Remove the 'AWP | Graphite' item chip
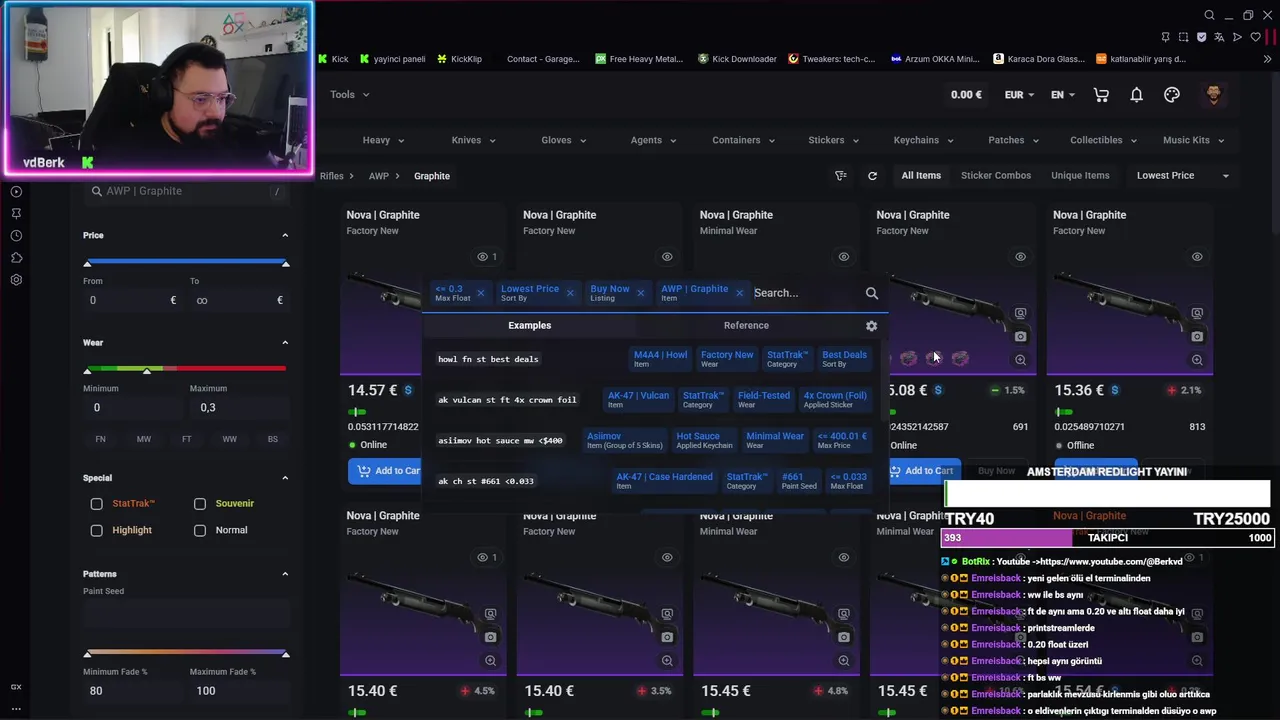The image size is (1280, 720). (x=739, y=293)
